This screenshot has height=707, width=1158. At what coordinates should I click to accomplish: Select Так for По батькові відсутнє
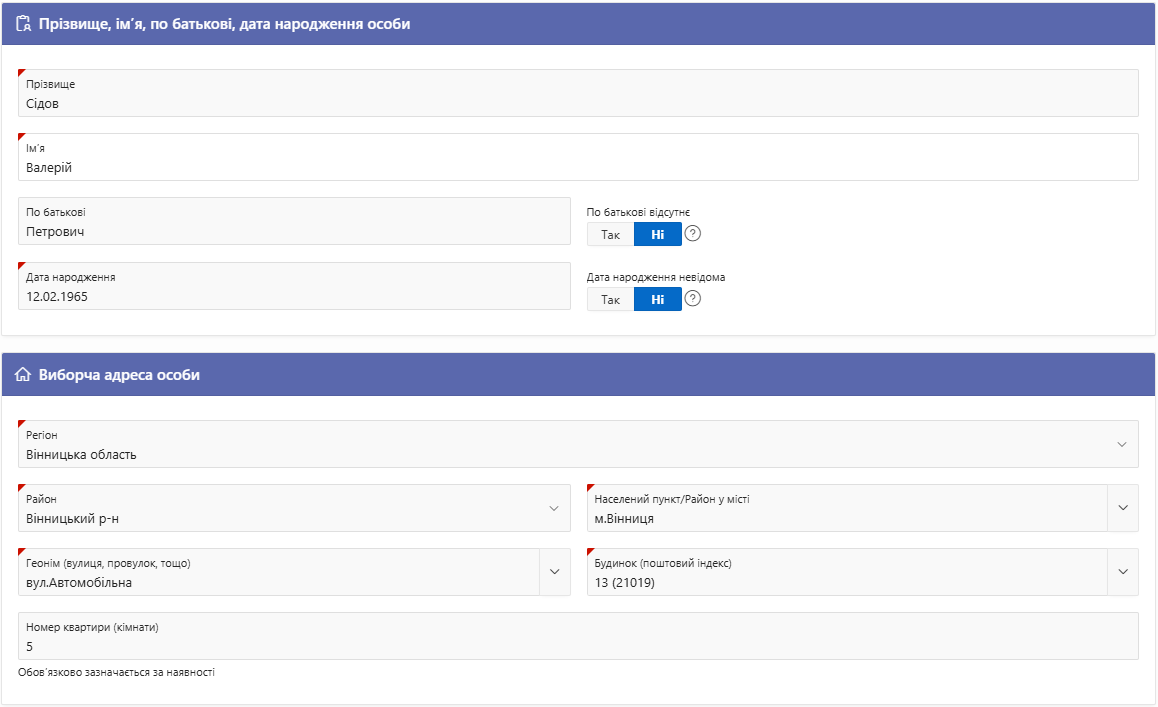[x=610, y=234]
